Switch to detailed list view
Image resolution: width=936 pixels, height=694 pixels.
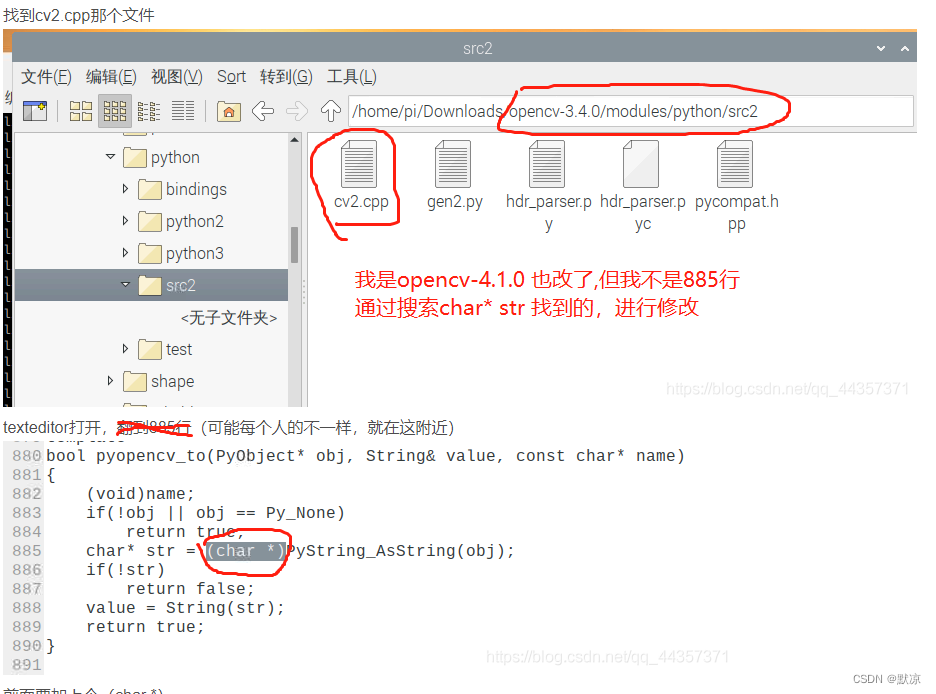[x=182, y=111]
